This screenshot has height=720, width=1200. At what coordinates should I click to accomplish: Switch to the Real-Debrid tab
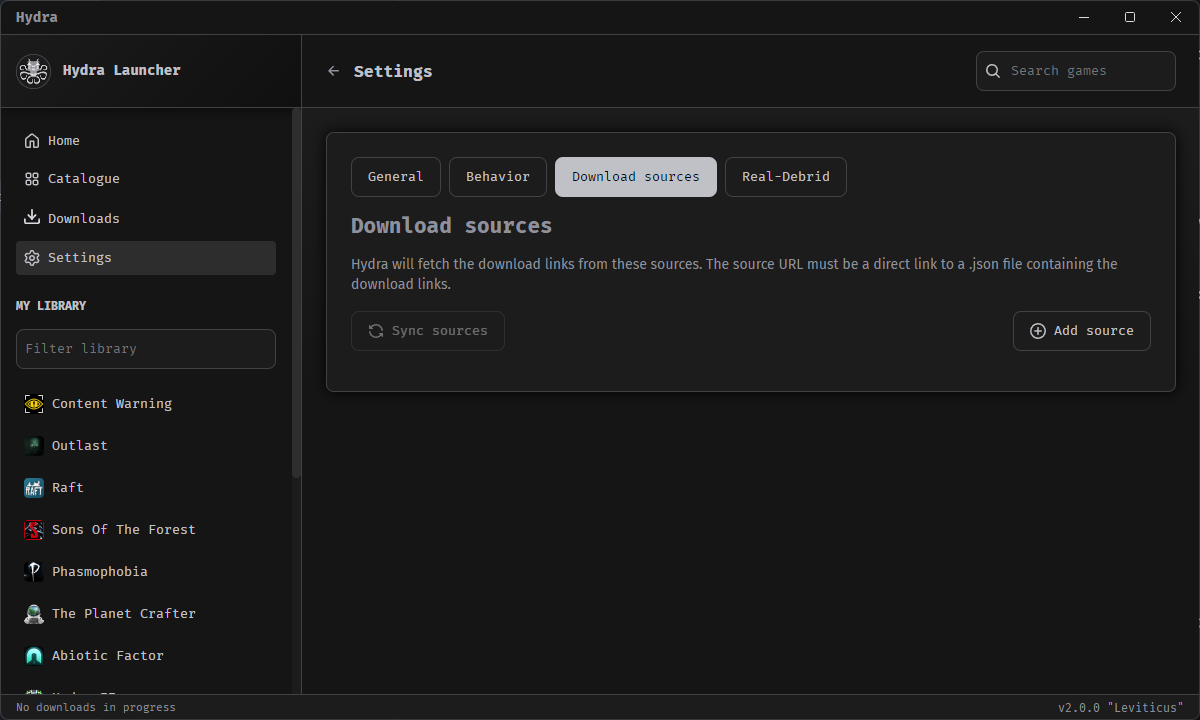click(786, 176)
